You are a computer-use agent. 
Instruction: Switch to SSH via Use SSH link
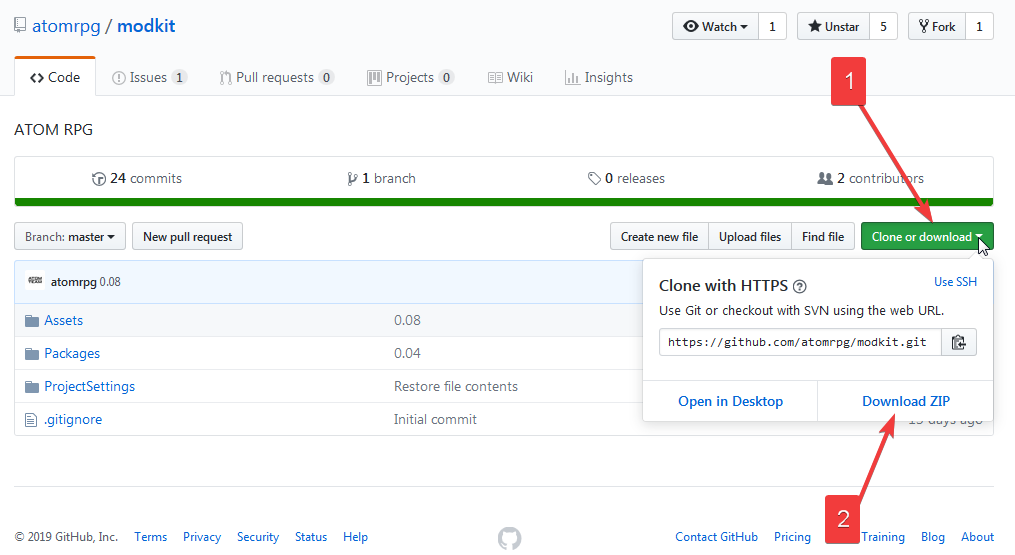[955, 282]
